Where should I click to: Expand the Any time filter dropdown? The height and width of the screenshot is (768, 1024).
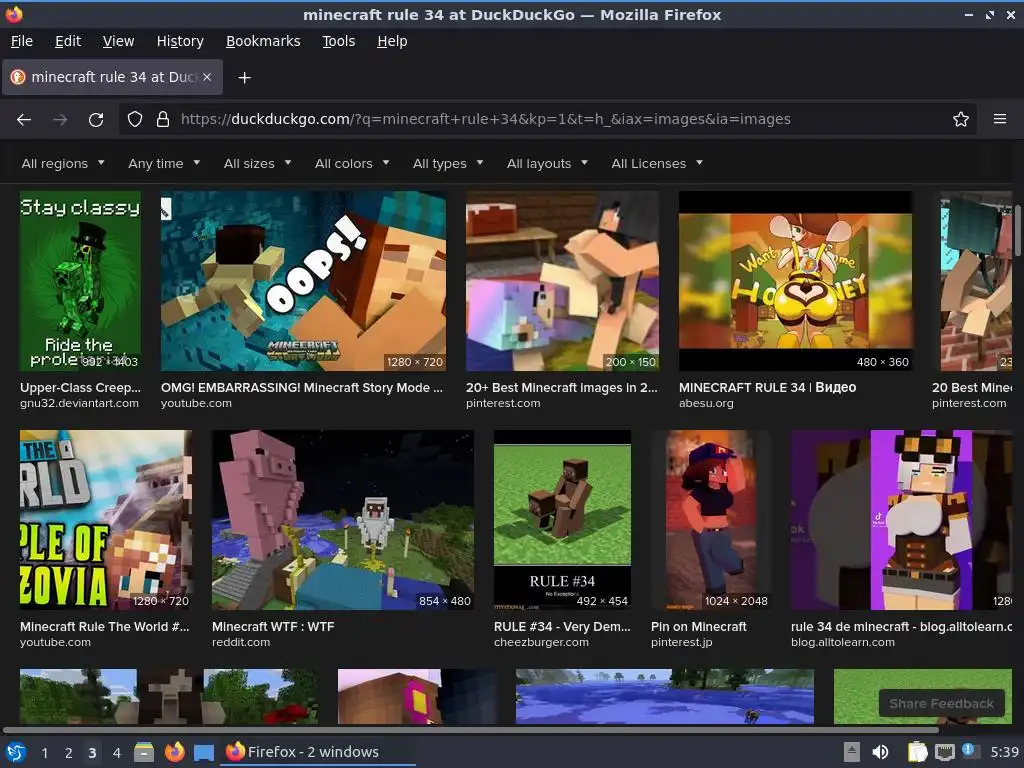click(164, 163)
